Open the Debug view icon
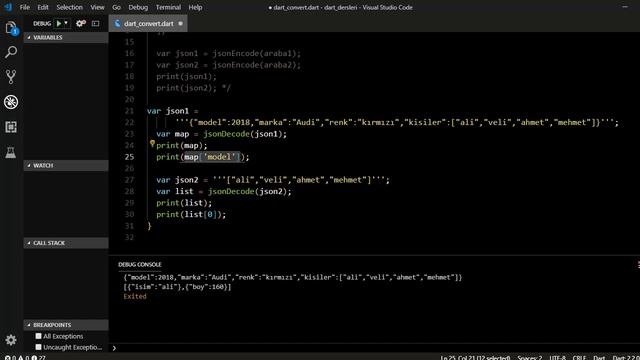Image resolution: width=640 pixels, height=360 pixels. [11, 102]
